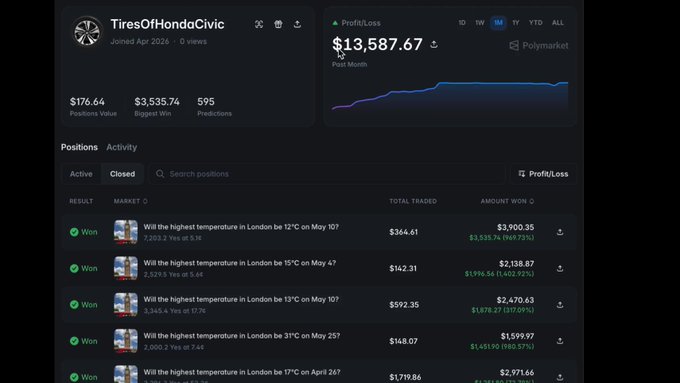
Task: Click the $1,599.97 amount won value
Action: (x=517, y=336)
